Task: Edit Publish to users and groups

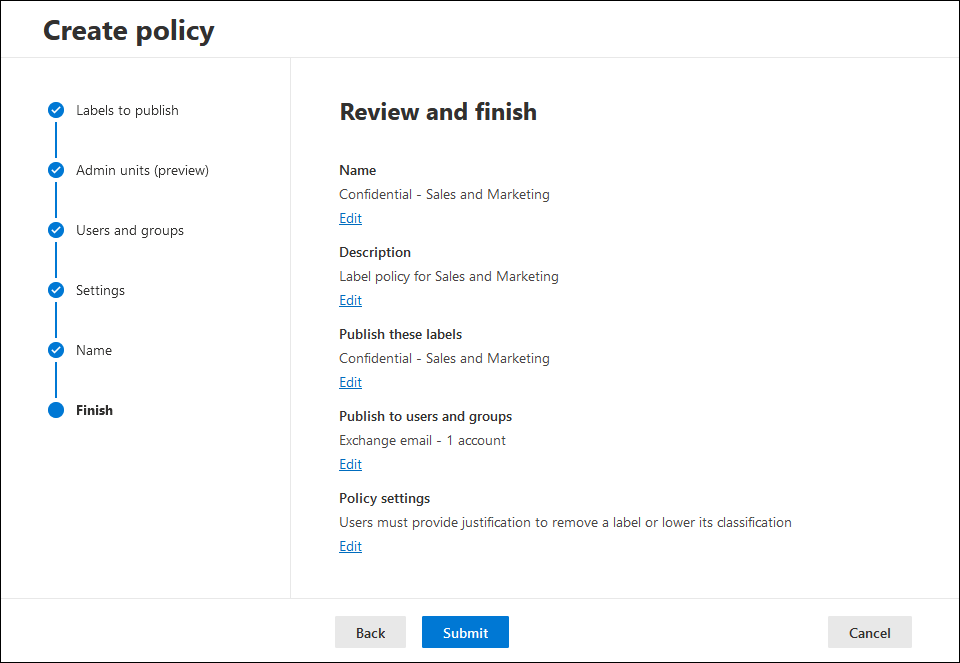Action: [350, 465]
